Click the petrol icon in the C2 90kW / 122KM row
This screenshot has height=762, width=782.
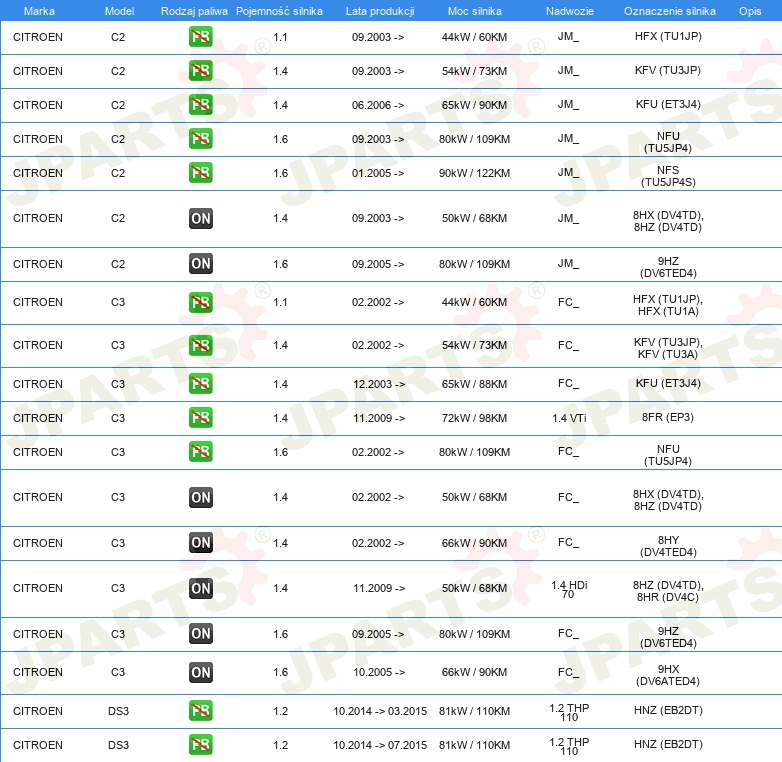[200, 173]
